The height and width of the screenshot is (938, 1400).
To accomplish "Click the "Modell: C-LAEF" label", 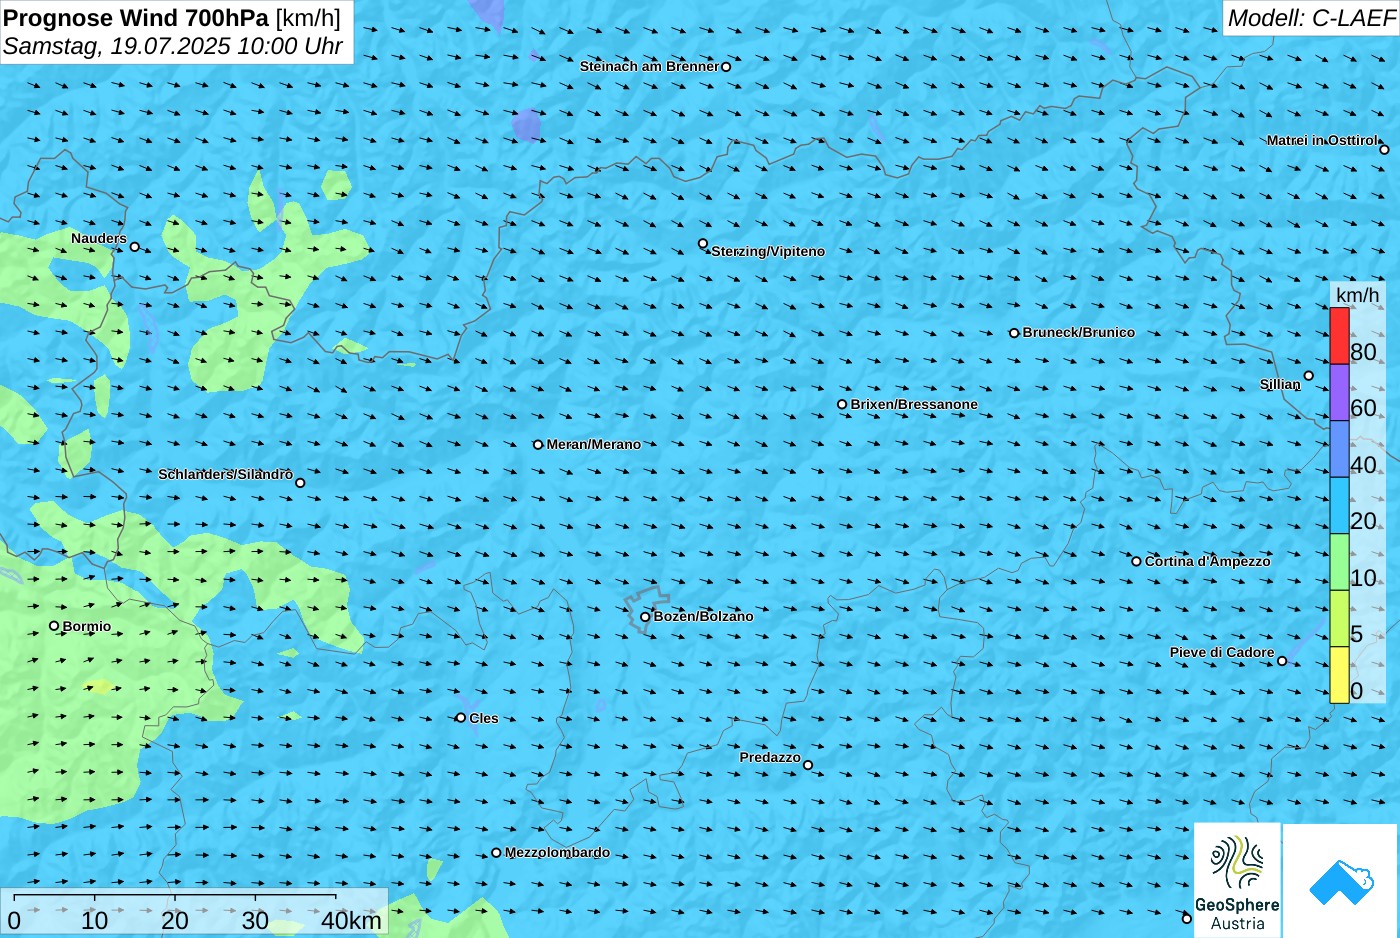I will (x=1311, y=18).
